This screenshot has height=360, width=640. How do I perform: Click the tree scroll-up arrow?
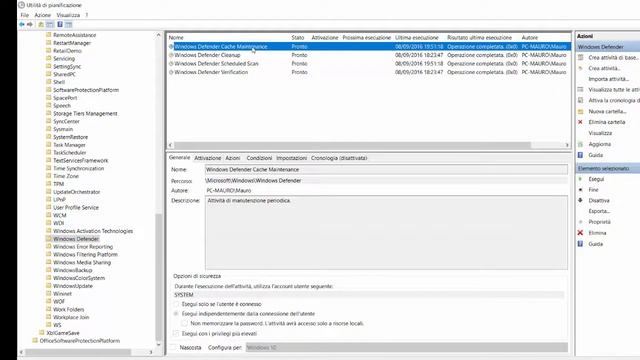pyautogui.click(x=159, y=35)
